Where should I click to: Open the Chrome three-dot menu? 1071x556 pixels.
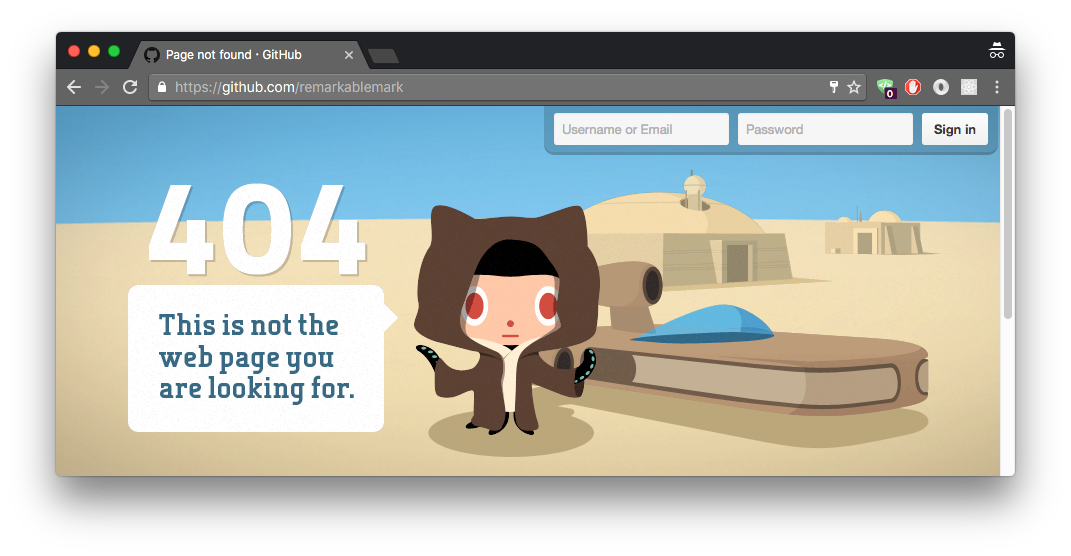[x=997, y=87]
